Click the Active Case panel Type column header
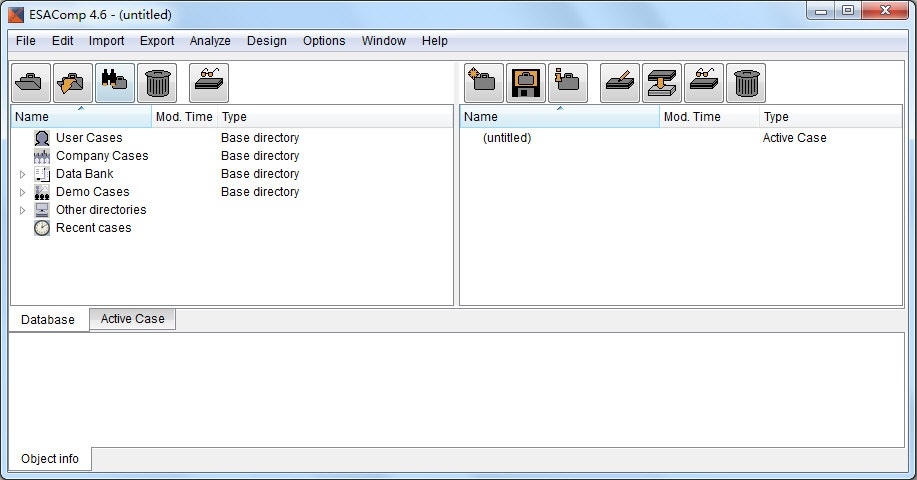 click(830, 116)
